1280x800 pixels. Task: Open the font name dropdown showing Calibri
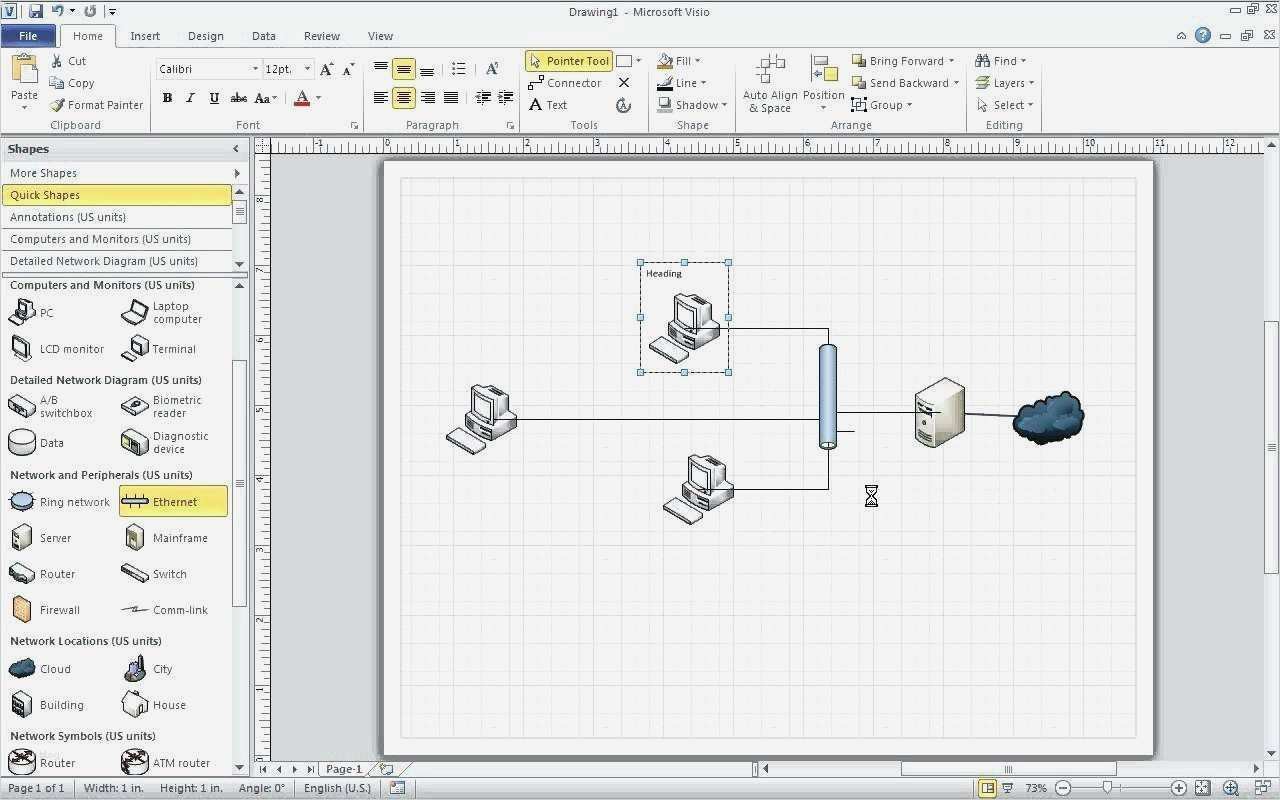click(254, 69)
